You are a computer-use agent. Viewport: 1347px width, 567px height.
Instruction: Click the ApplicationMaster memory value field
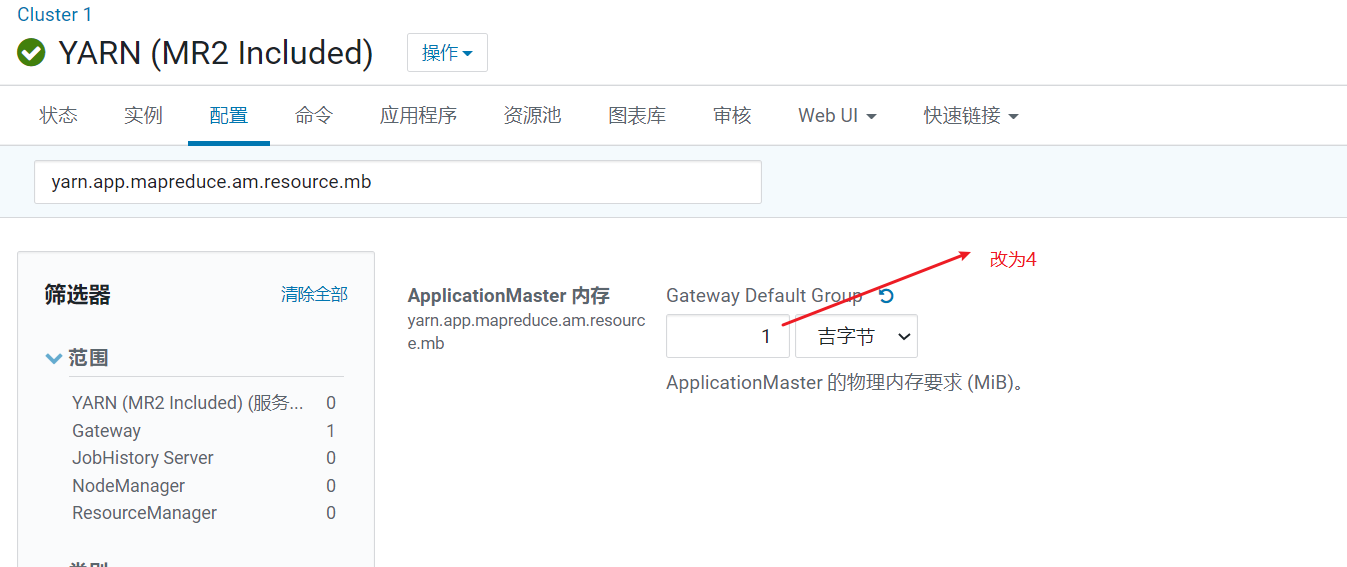pos(728,337)
